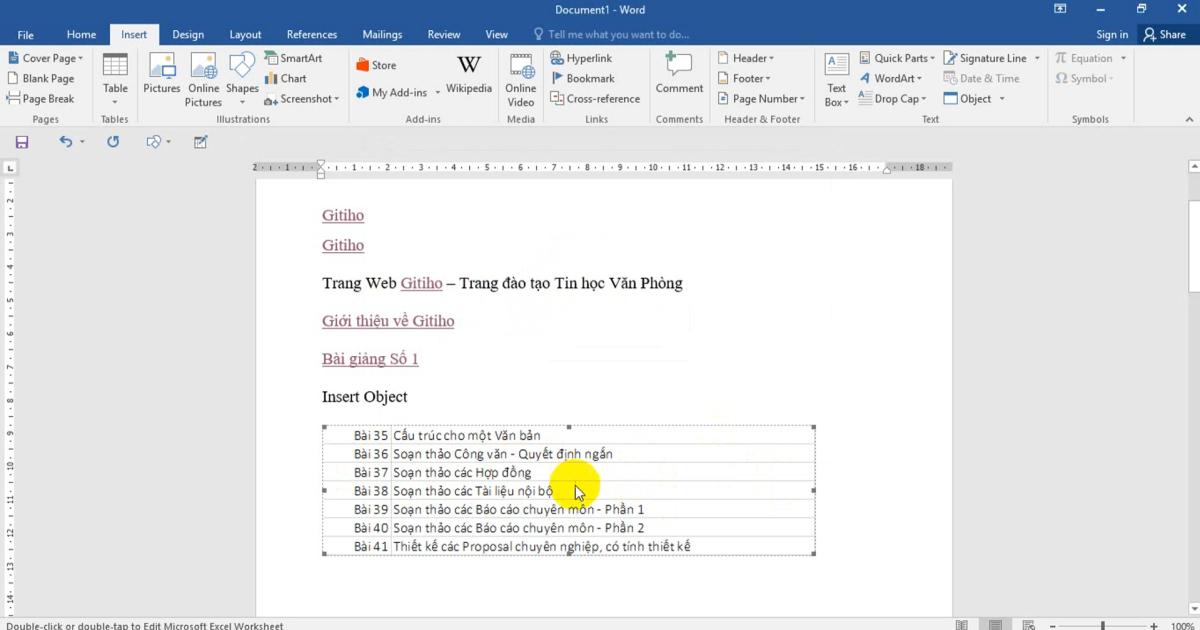Open the 'Giới thiệu về Gitiho' link
This screenshot has height=630, width=1200.
click(x=388, y=321)
